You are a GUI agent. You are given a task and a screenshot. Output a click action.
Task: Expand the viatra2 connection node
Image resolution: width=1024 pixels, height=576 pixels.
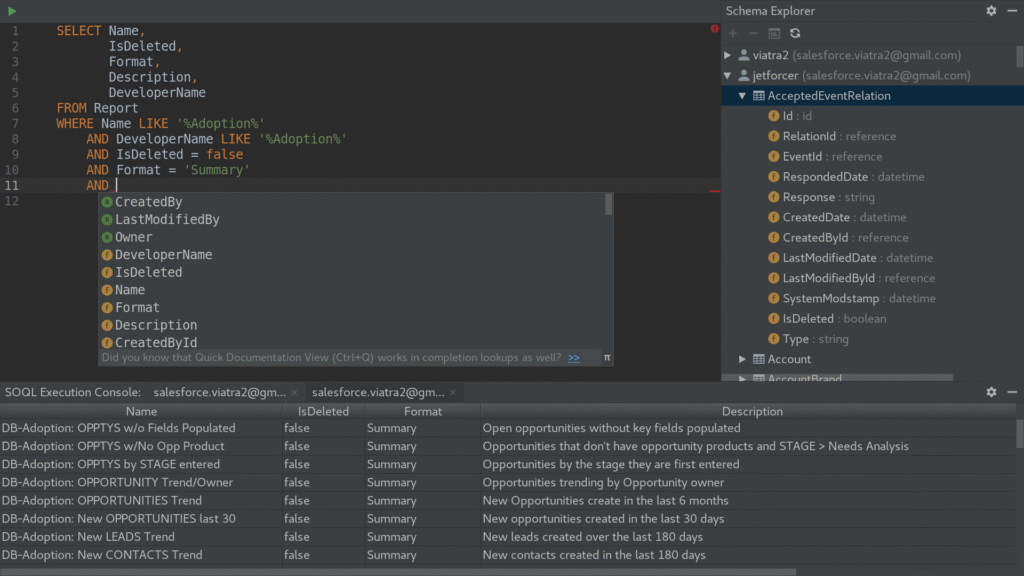tap(729, 55)
